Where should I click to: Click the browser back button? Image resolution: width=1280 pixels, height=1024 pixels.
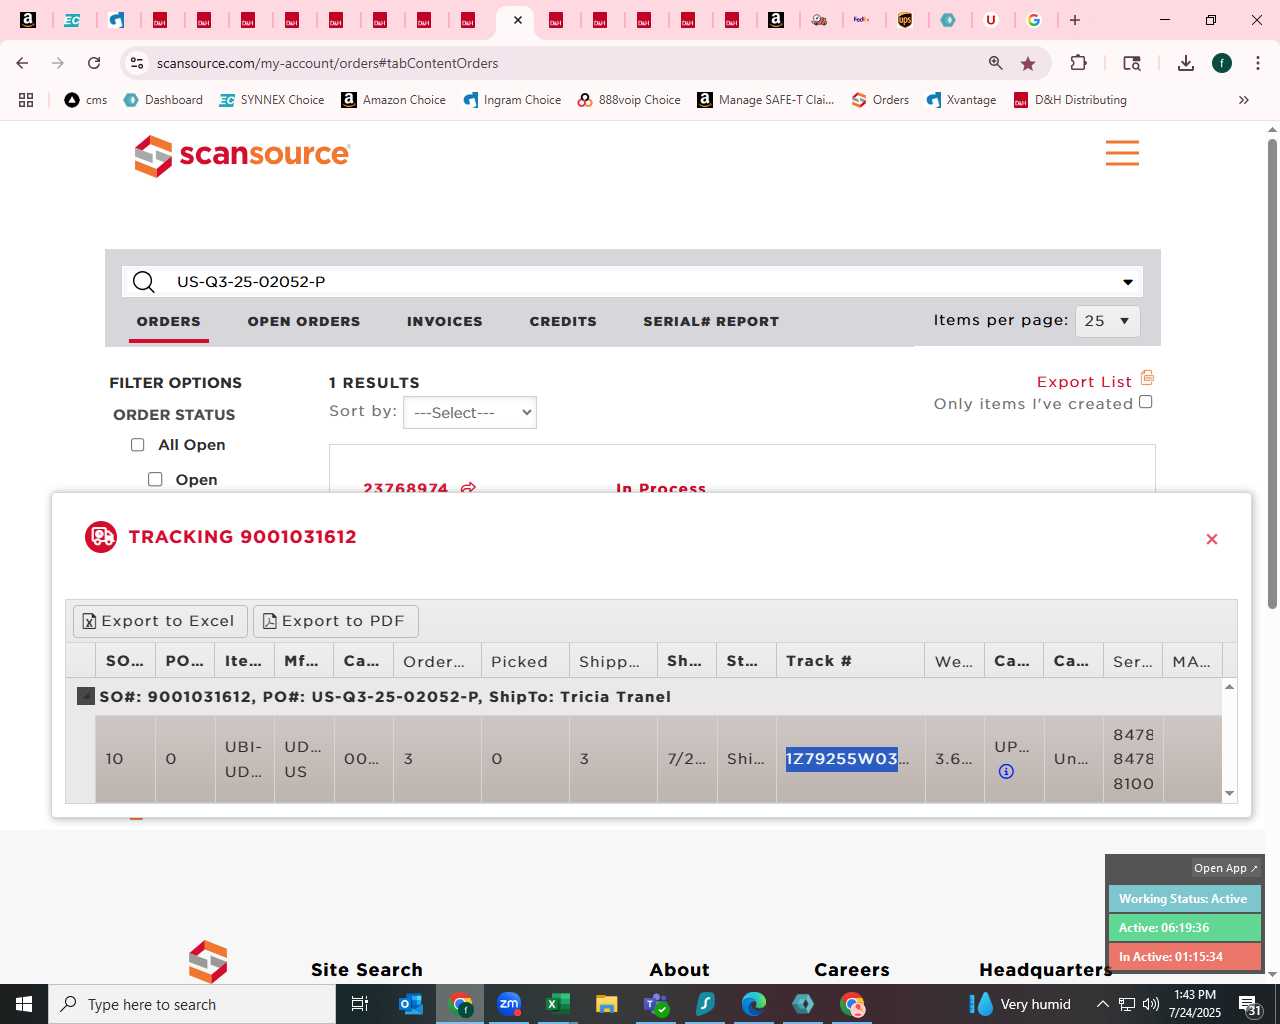(22, 63)
